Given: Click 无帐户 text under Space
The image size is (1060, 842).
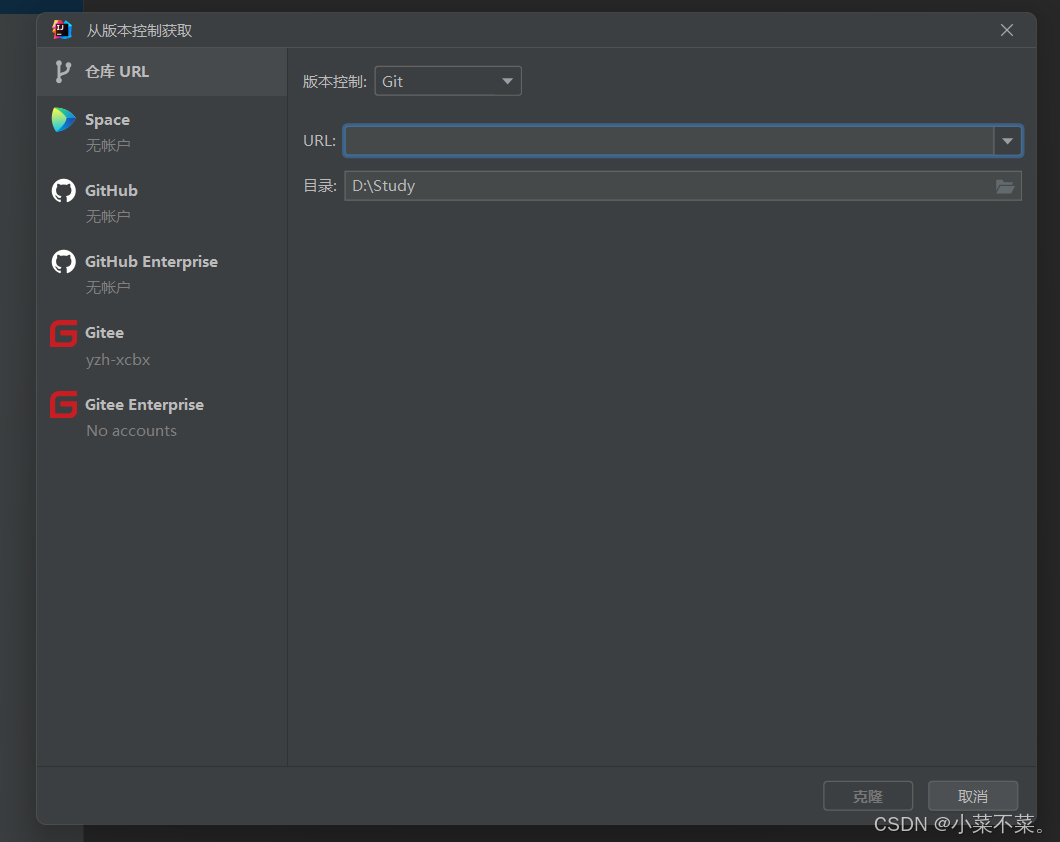Looking at the screenshot, I should click(108, 145).
